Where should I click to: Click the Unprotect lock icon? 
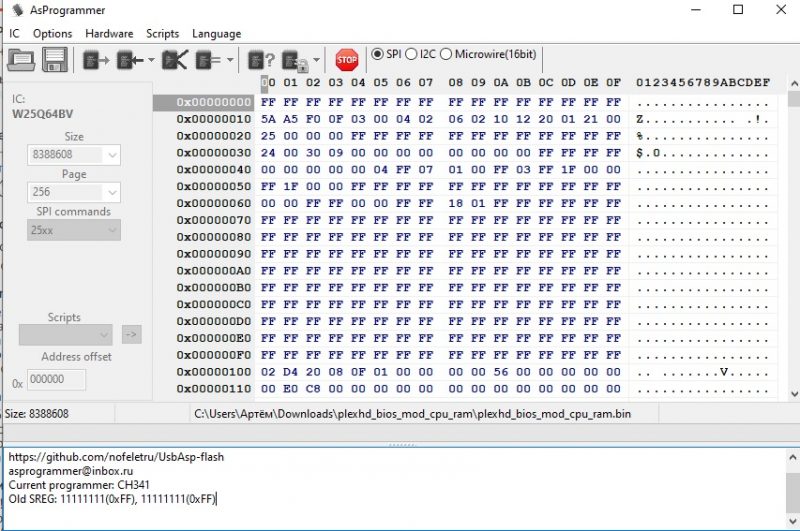(x=295, y=61)
